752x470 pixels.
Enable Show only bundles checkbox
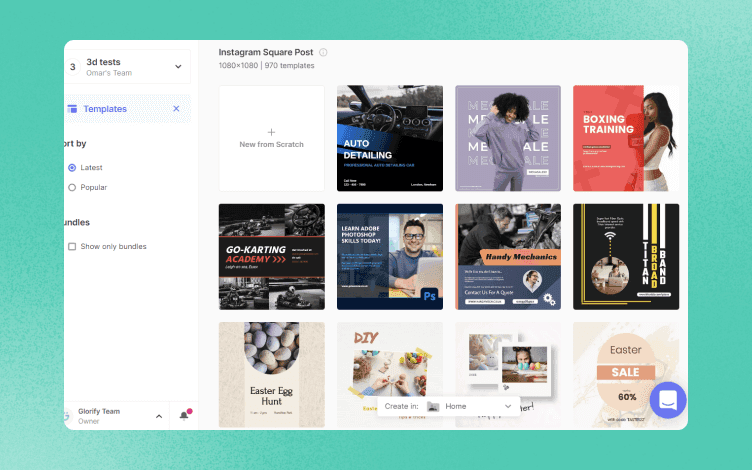pyautogui.click(x=72, y=247)
